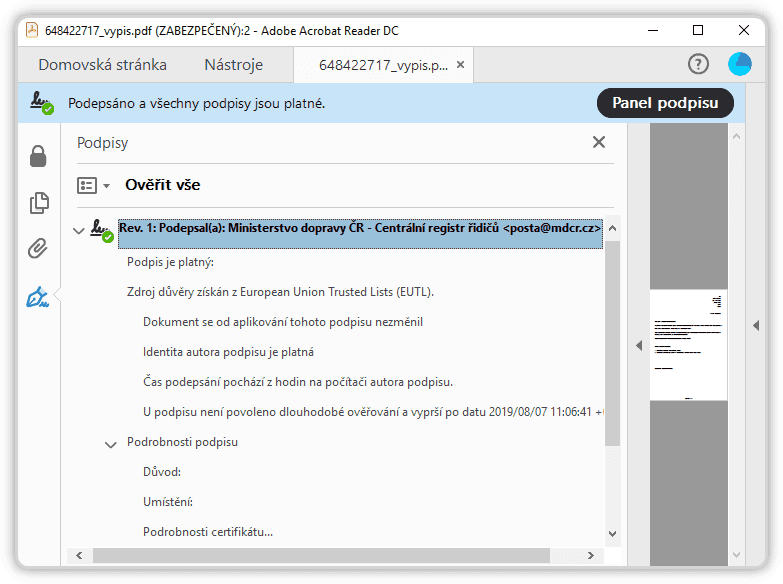The height and width of the screenshot is (584, 783).
Task: Collapse the Rev. 1 signature tree node
Action: coord(78,231)
